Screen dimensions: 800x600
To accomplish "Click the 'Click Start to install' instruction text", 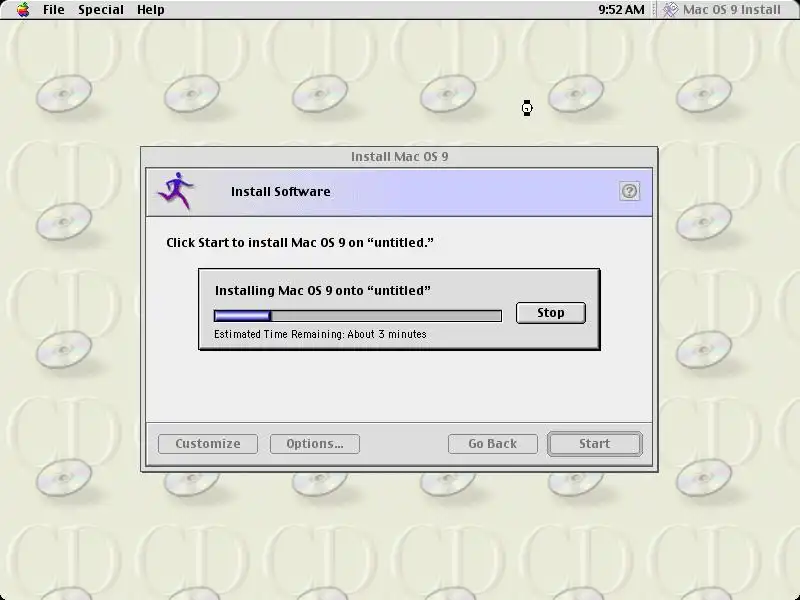I will pos(300,243).
